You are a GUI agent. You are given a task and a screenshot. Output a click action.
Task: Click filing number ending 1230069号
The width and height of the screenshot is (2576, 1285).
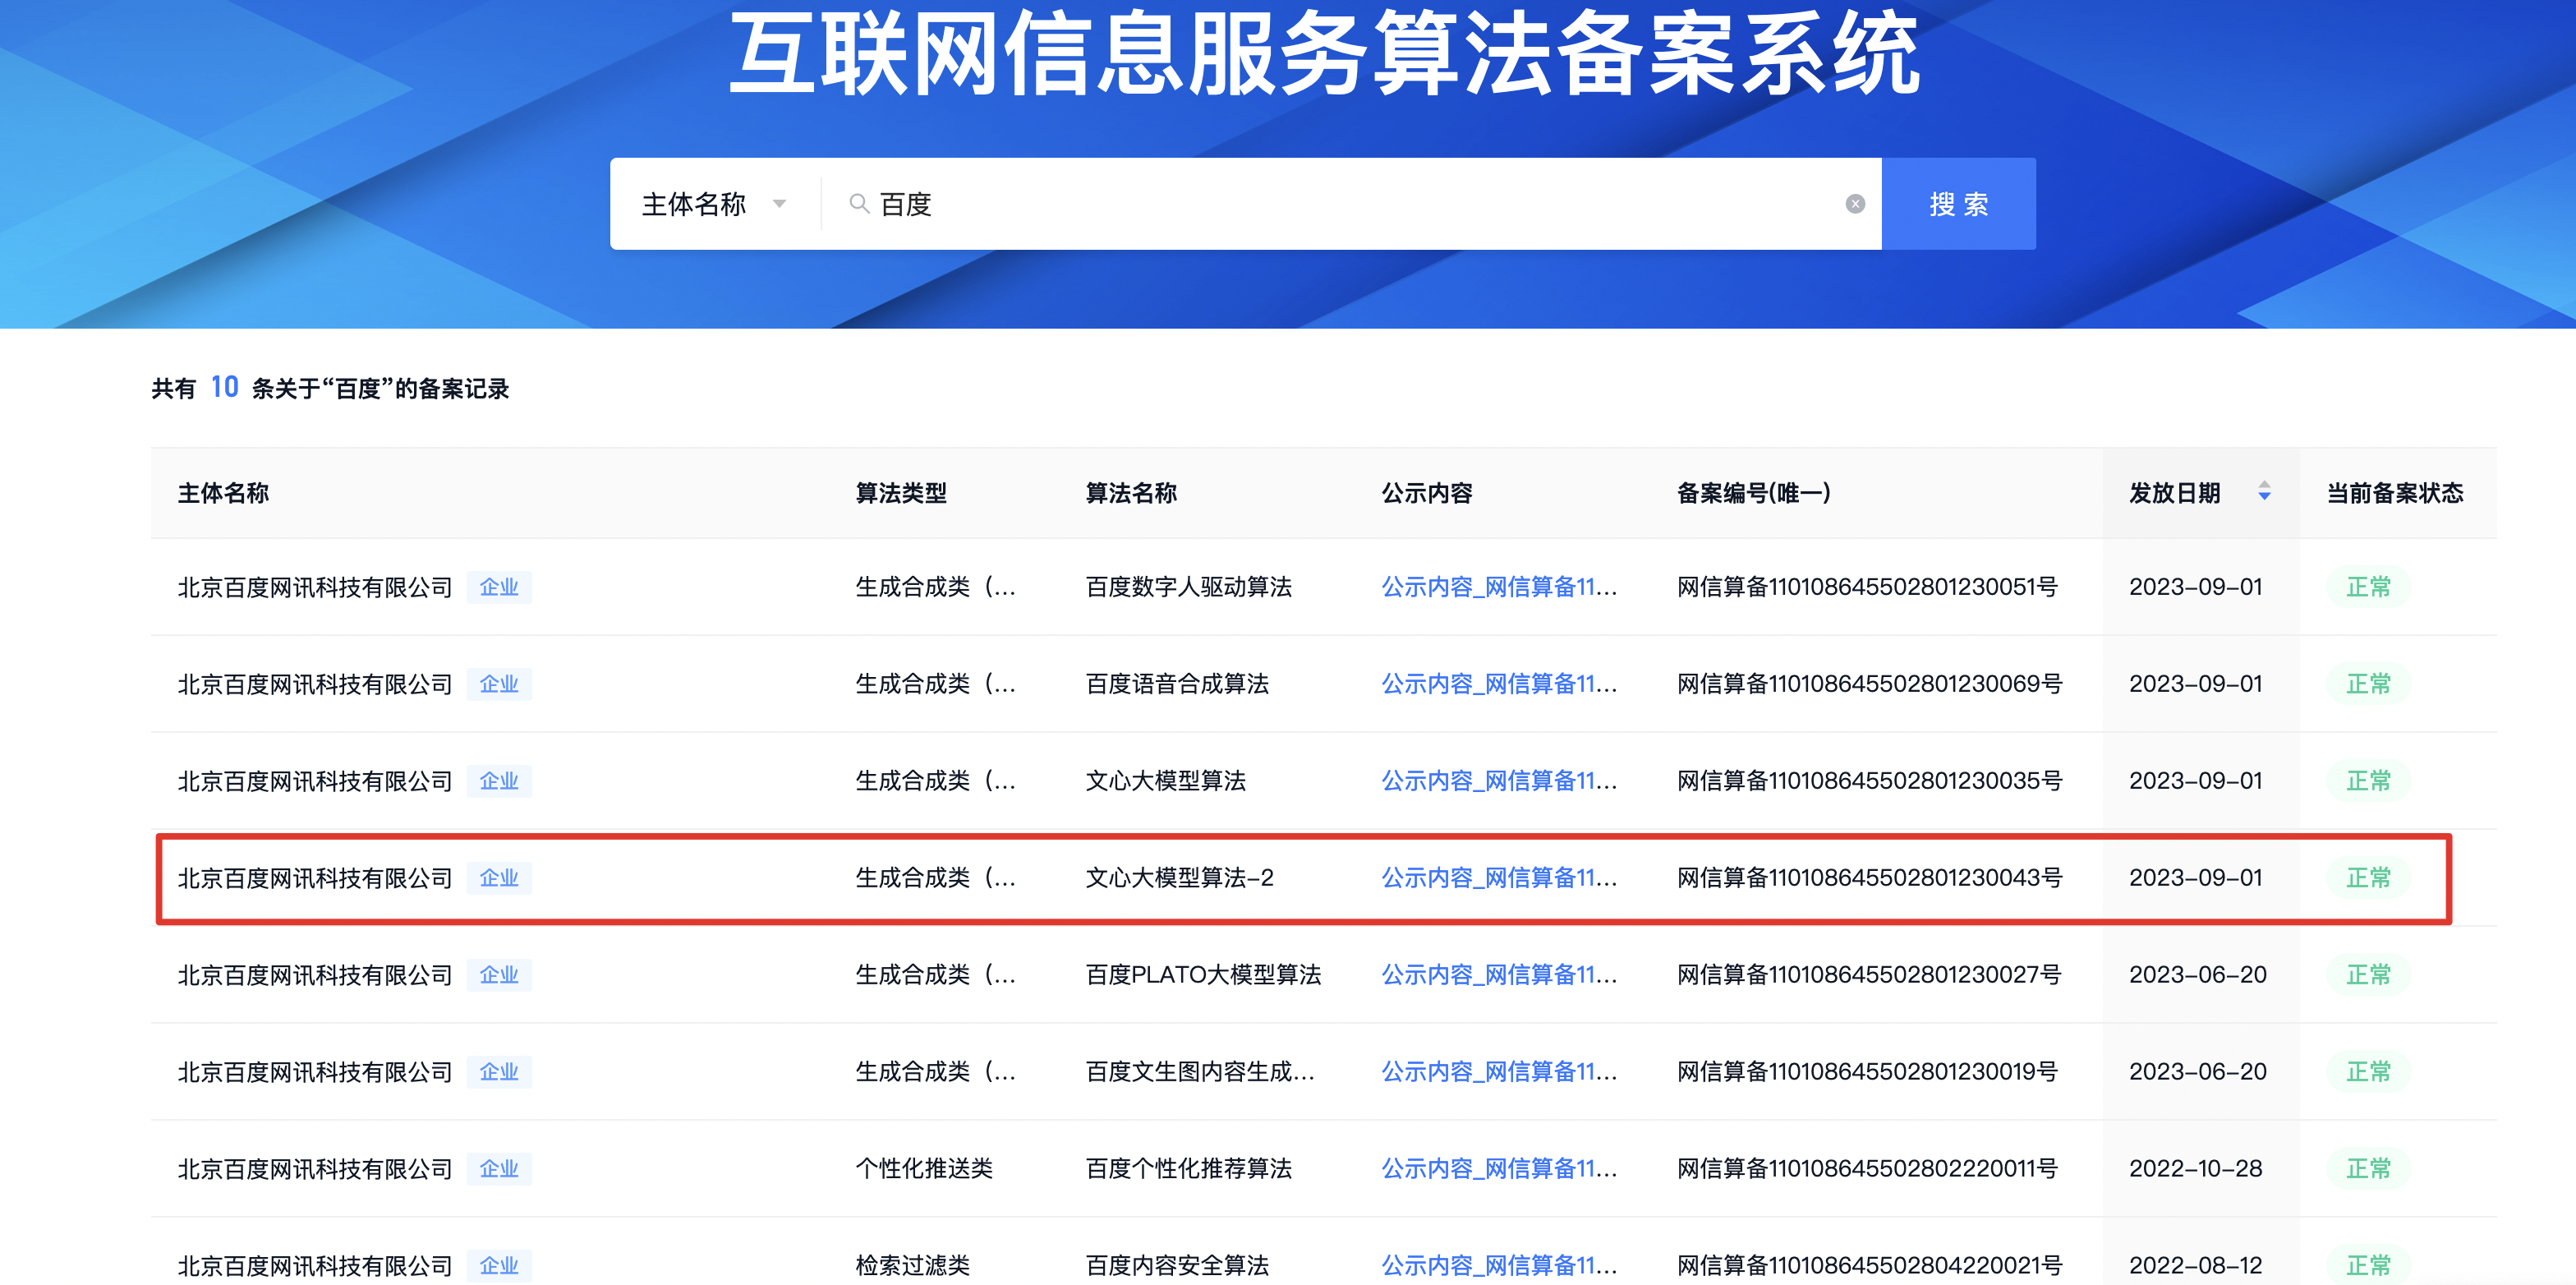pos(1869,684)
